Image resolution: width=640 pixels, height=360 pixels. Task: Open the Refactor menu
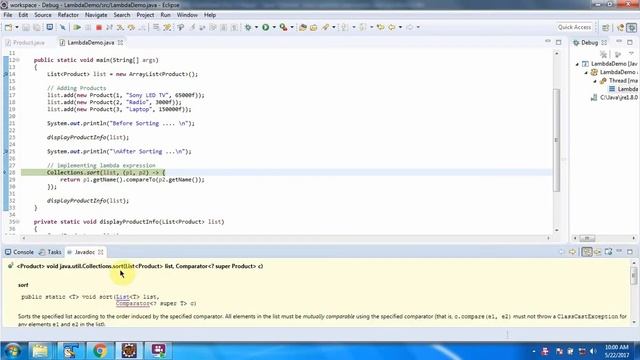(x=68, y=15)
